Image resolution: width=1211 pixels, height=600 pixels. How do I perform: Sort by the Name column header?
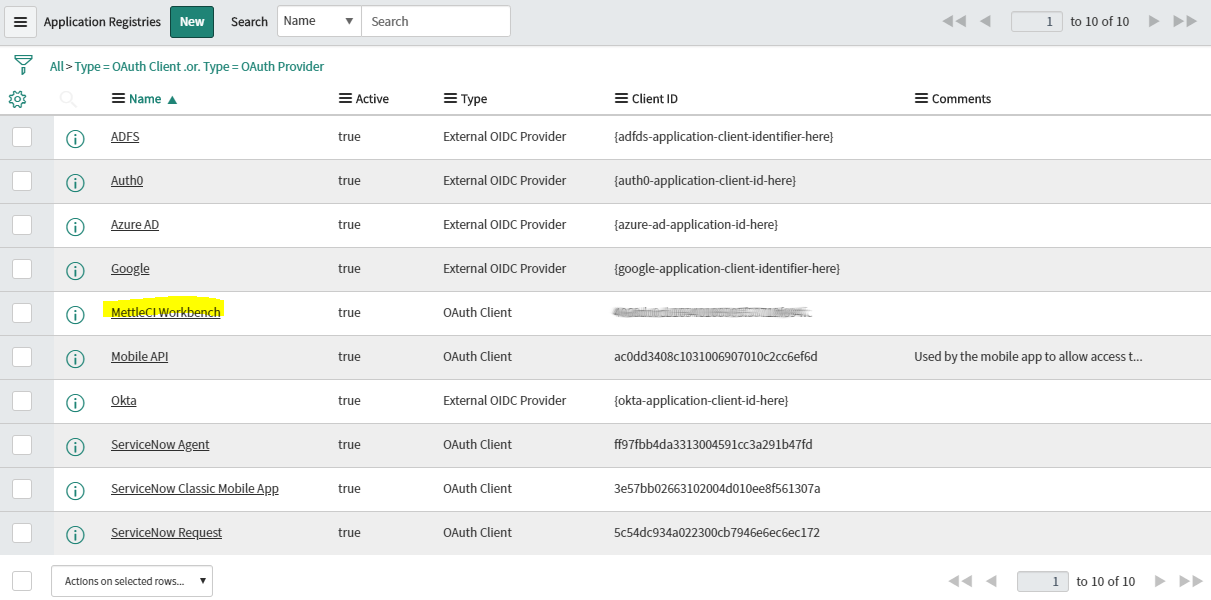point(145,99)
